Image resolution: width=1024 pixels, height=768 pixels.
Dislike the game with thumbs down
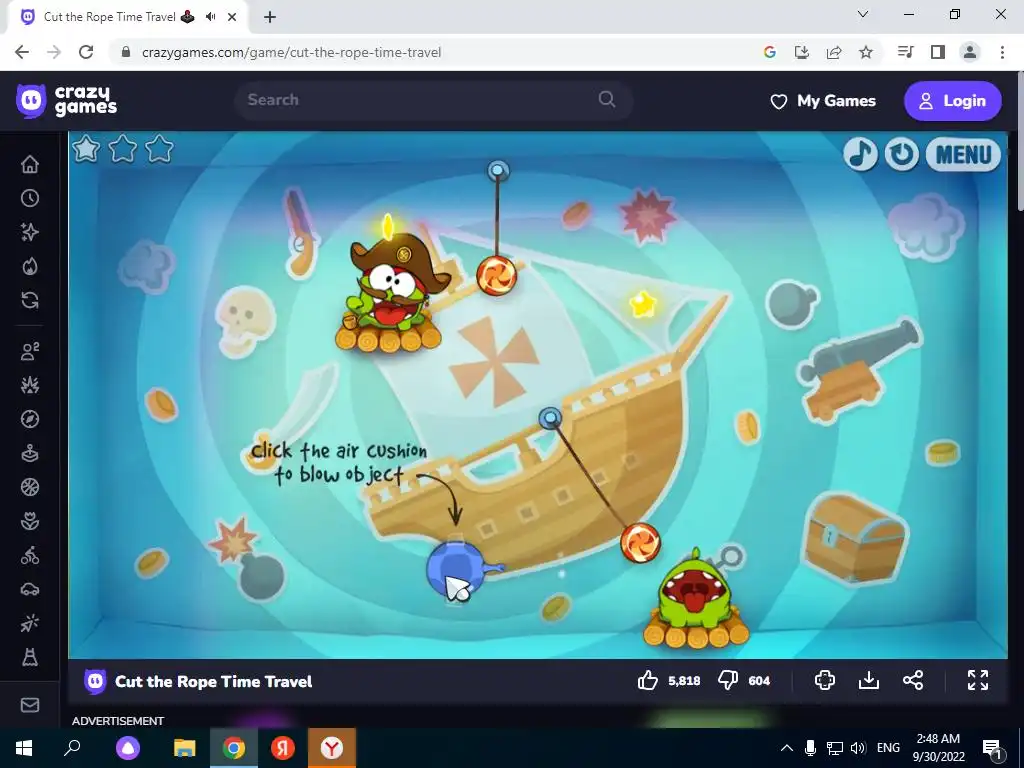(x=728, y=680)
